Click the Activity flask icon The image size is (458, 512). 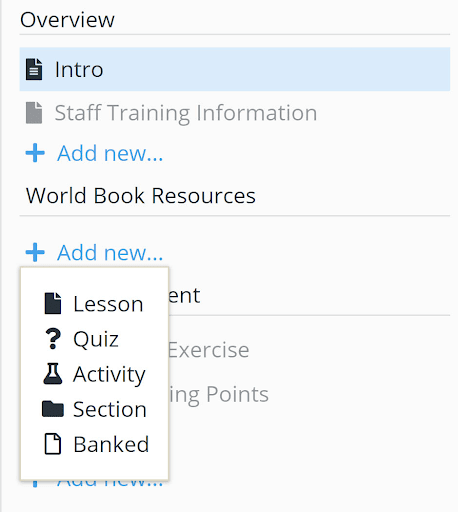tap(53, 374)
